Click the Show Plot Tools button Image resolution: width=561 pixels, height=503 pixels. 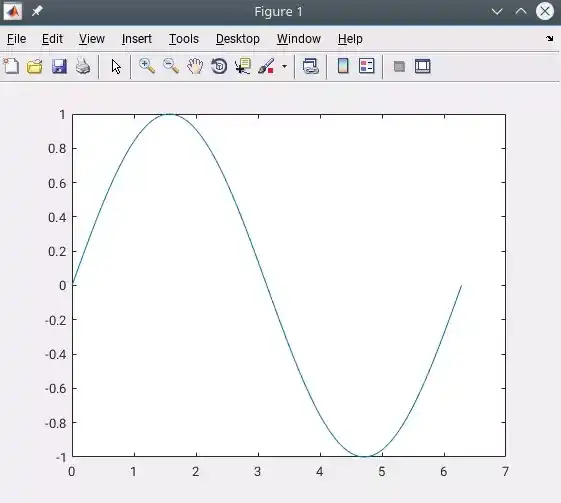point(423,66)
